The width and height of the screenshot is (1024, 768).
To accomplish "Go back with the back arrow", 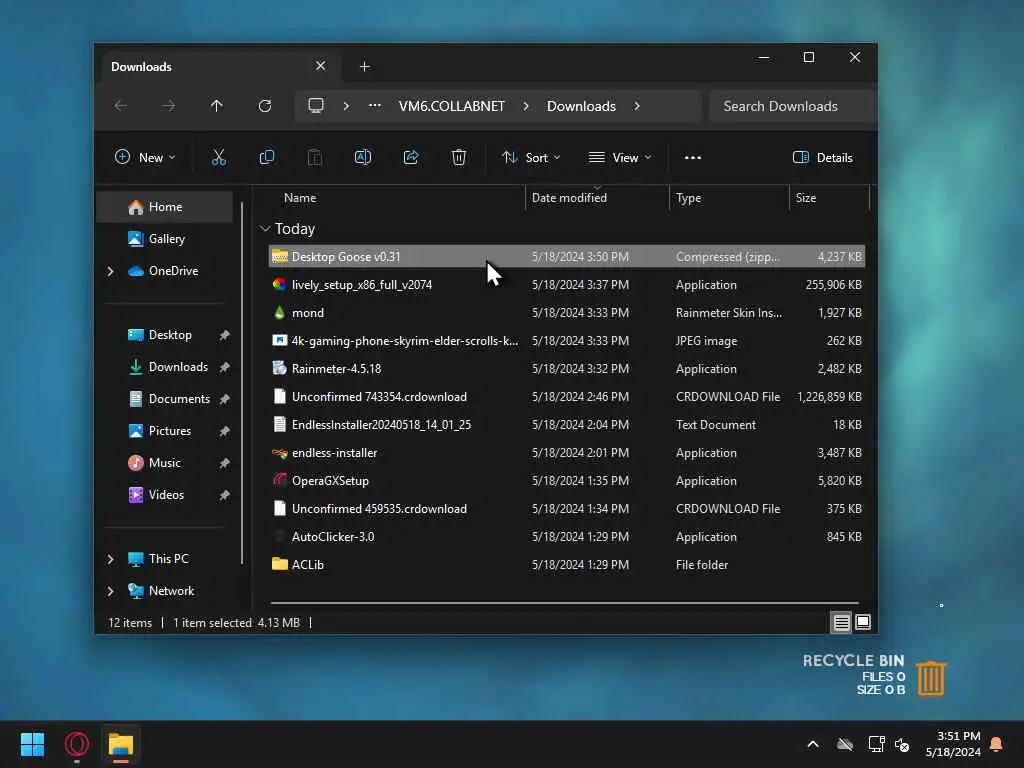I will 121,106.
